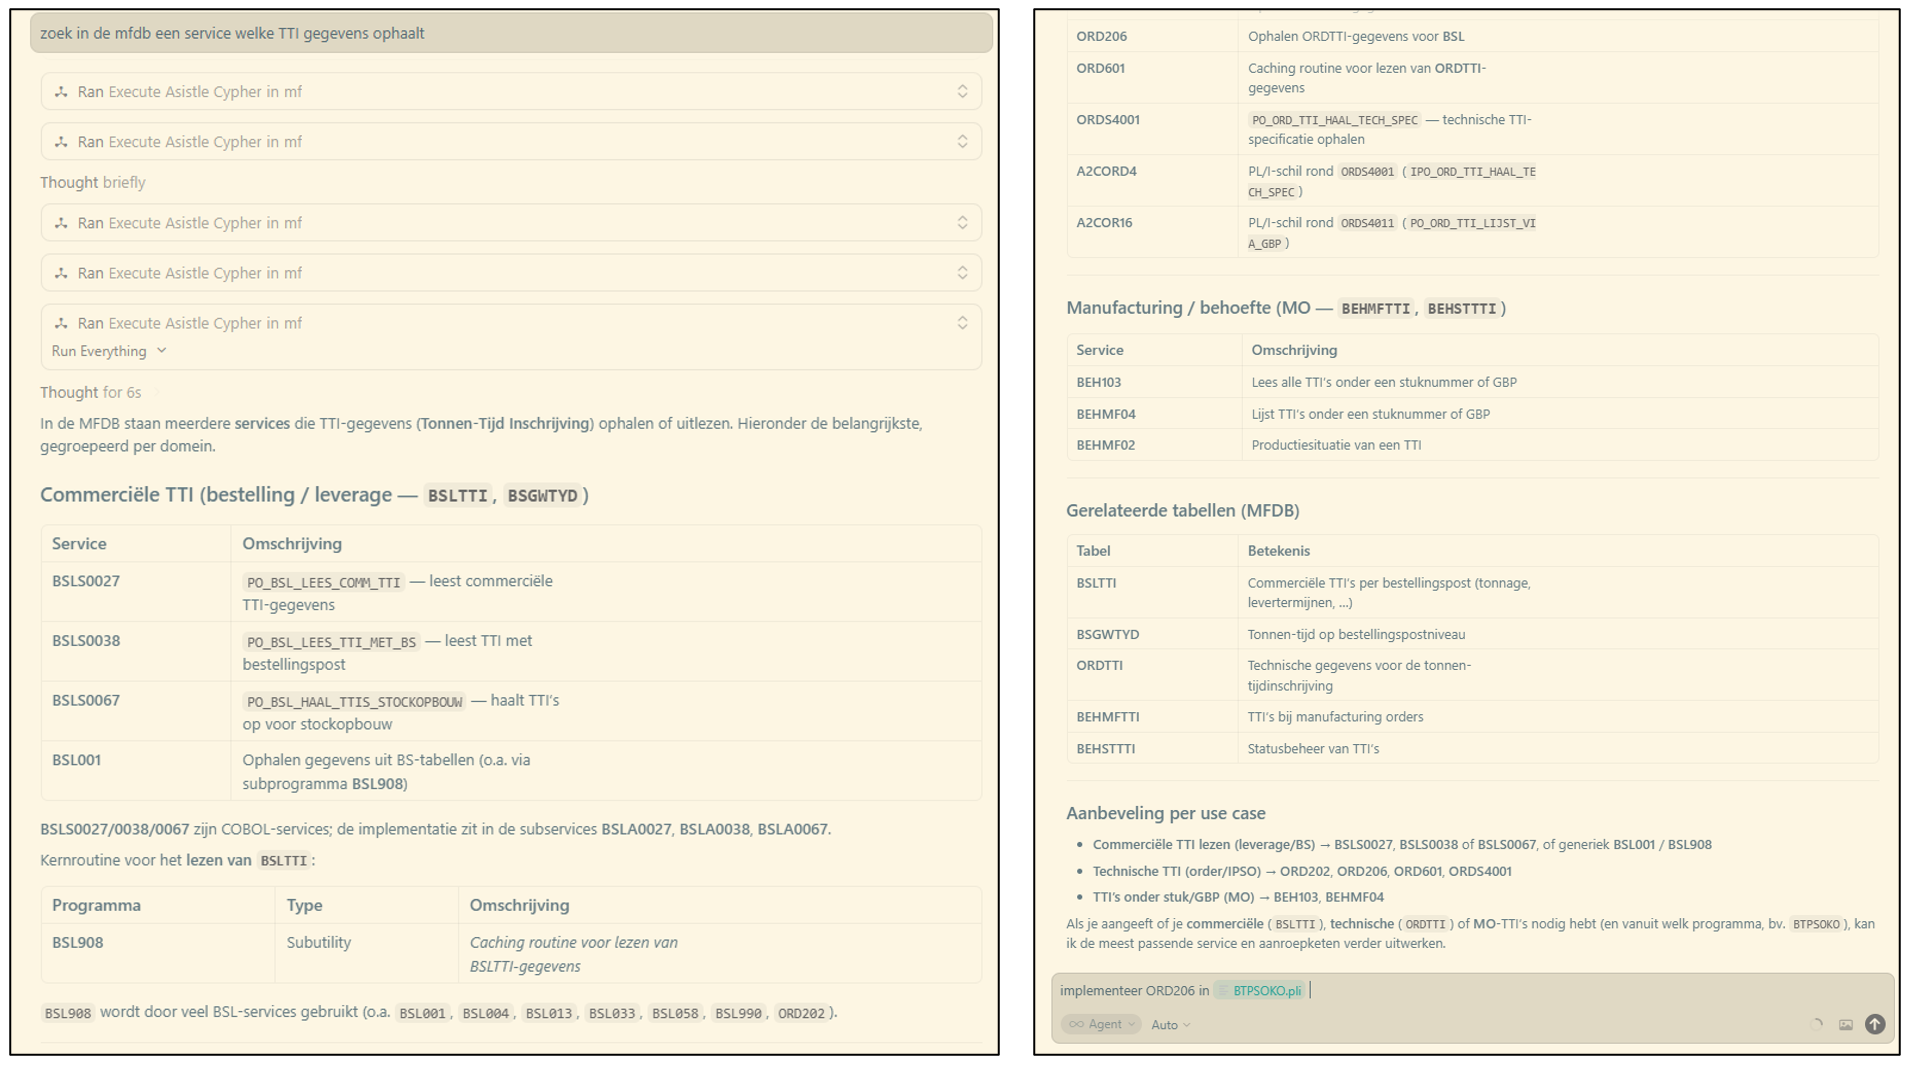Viewport: 1906px width, 1066px height.
Task: Expand the Thought briefly section
Action: [x=93, y=182]
